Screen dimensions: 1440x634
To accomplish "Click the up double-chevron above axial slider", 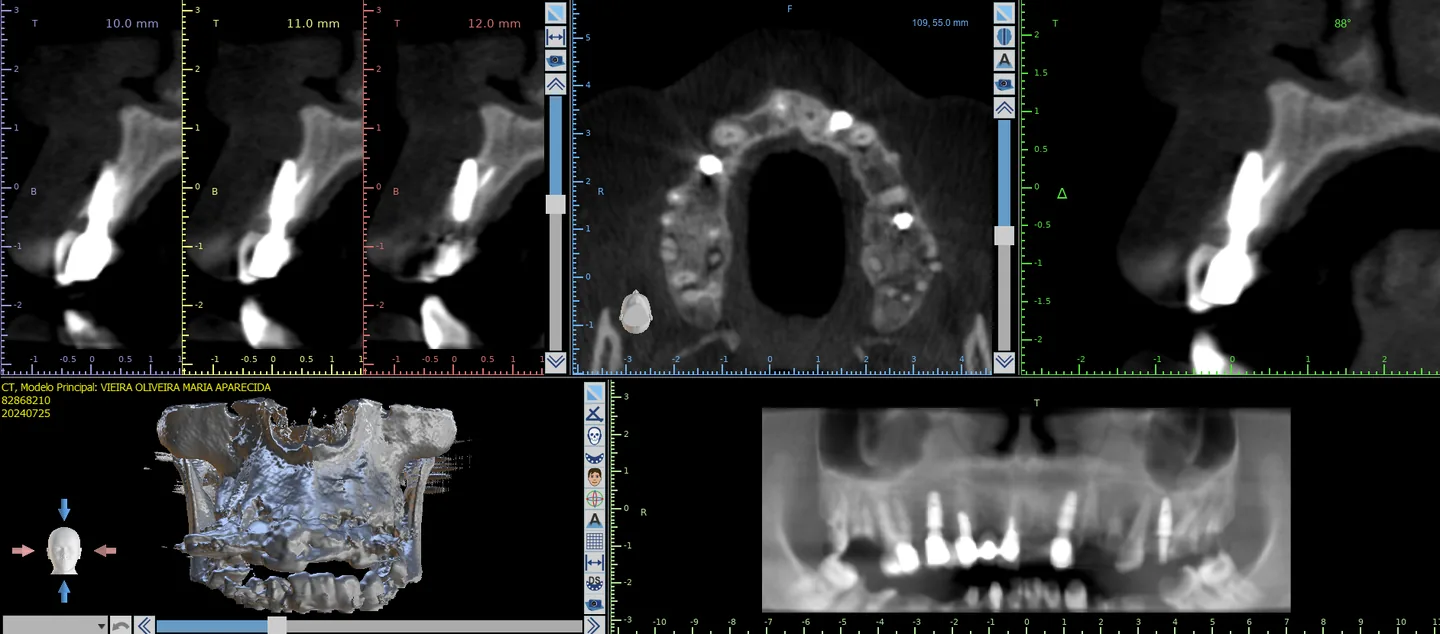I will 1005,108.
